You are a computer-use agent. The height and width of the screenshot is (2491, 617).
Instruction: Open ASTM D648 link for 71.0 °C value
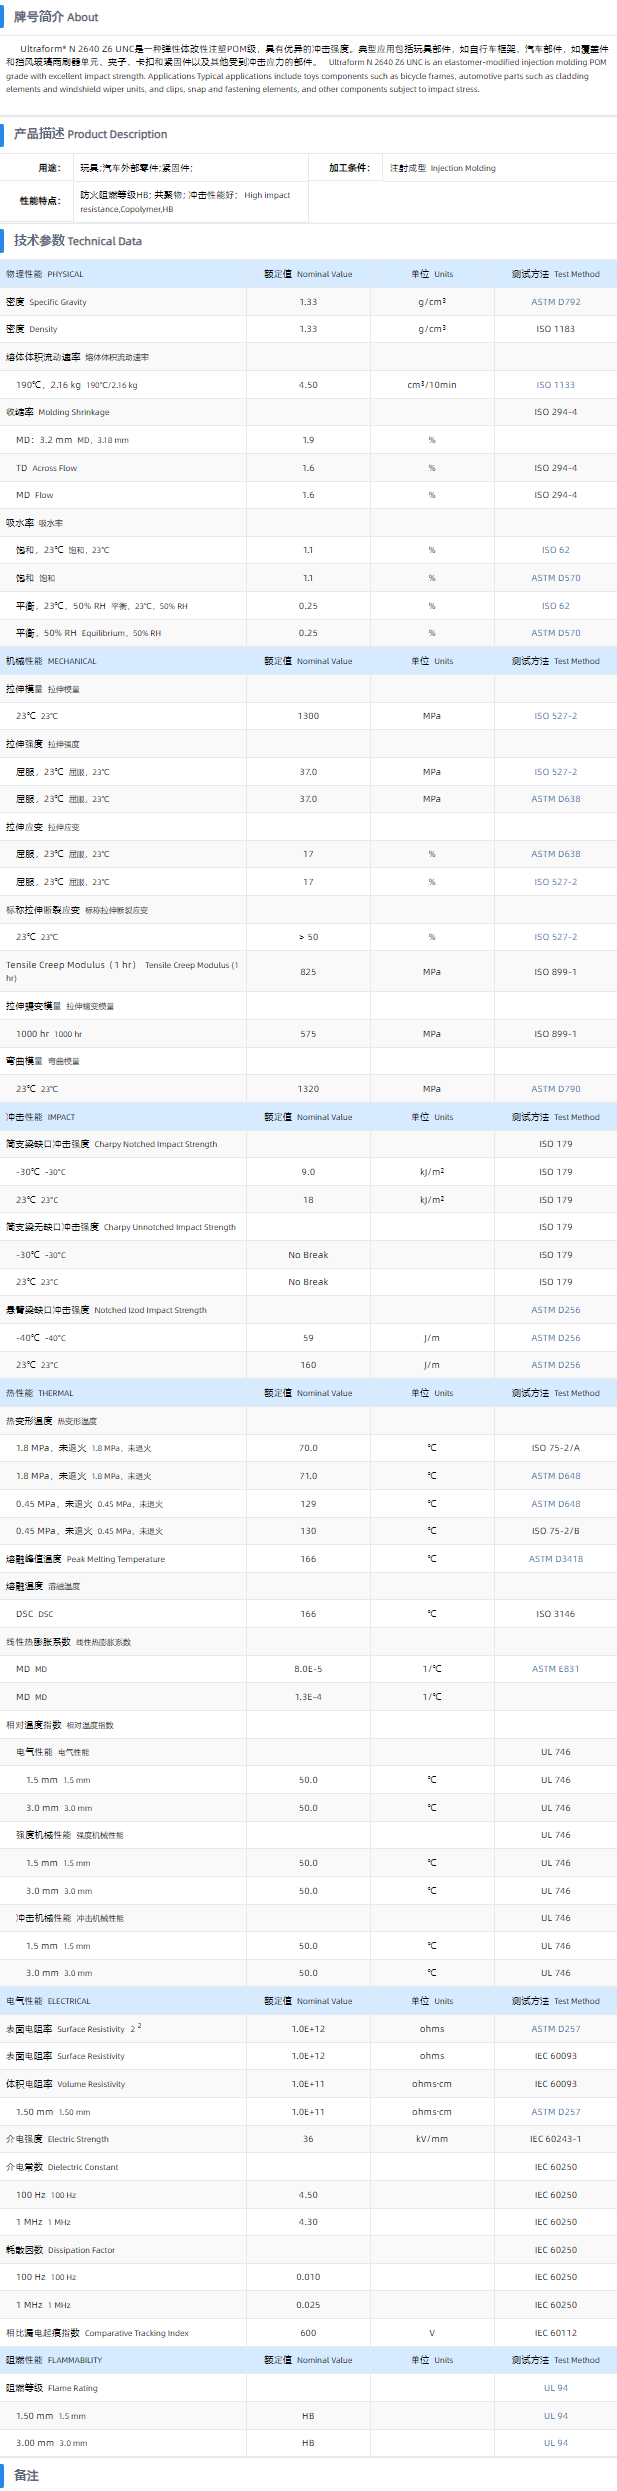[x=555, y=1476]
